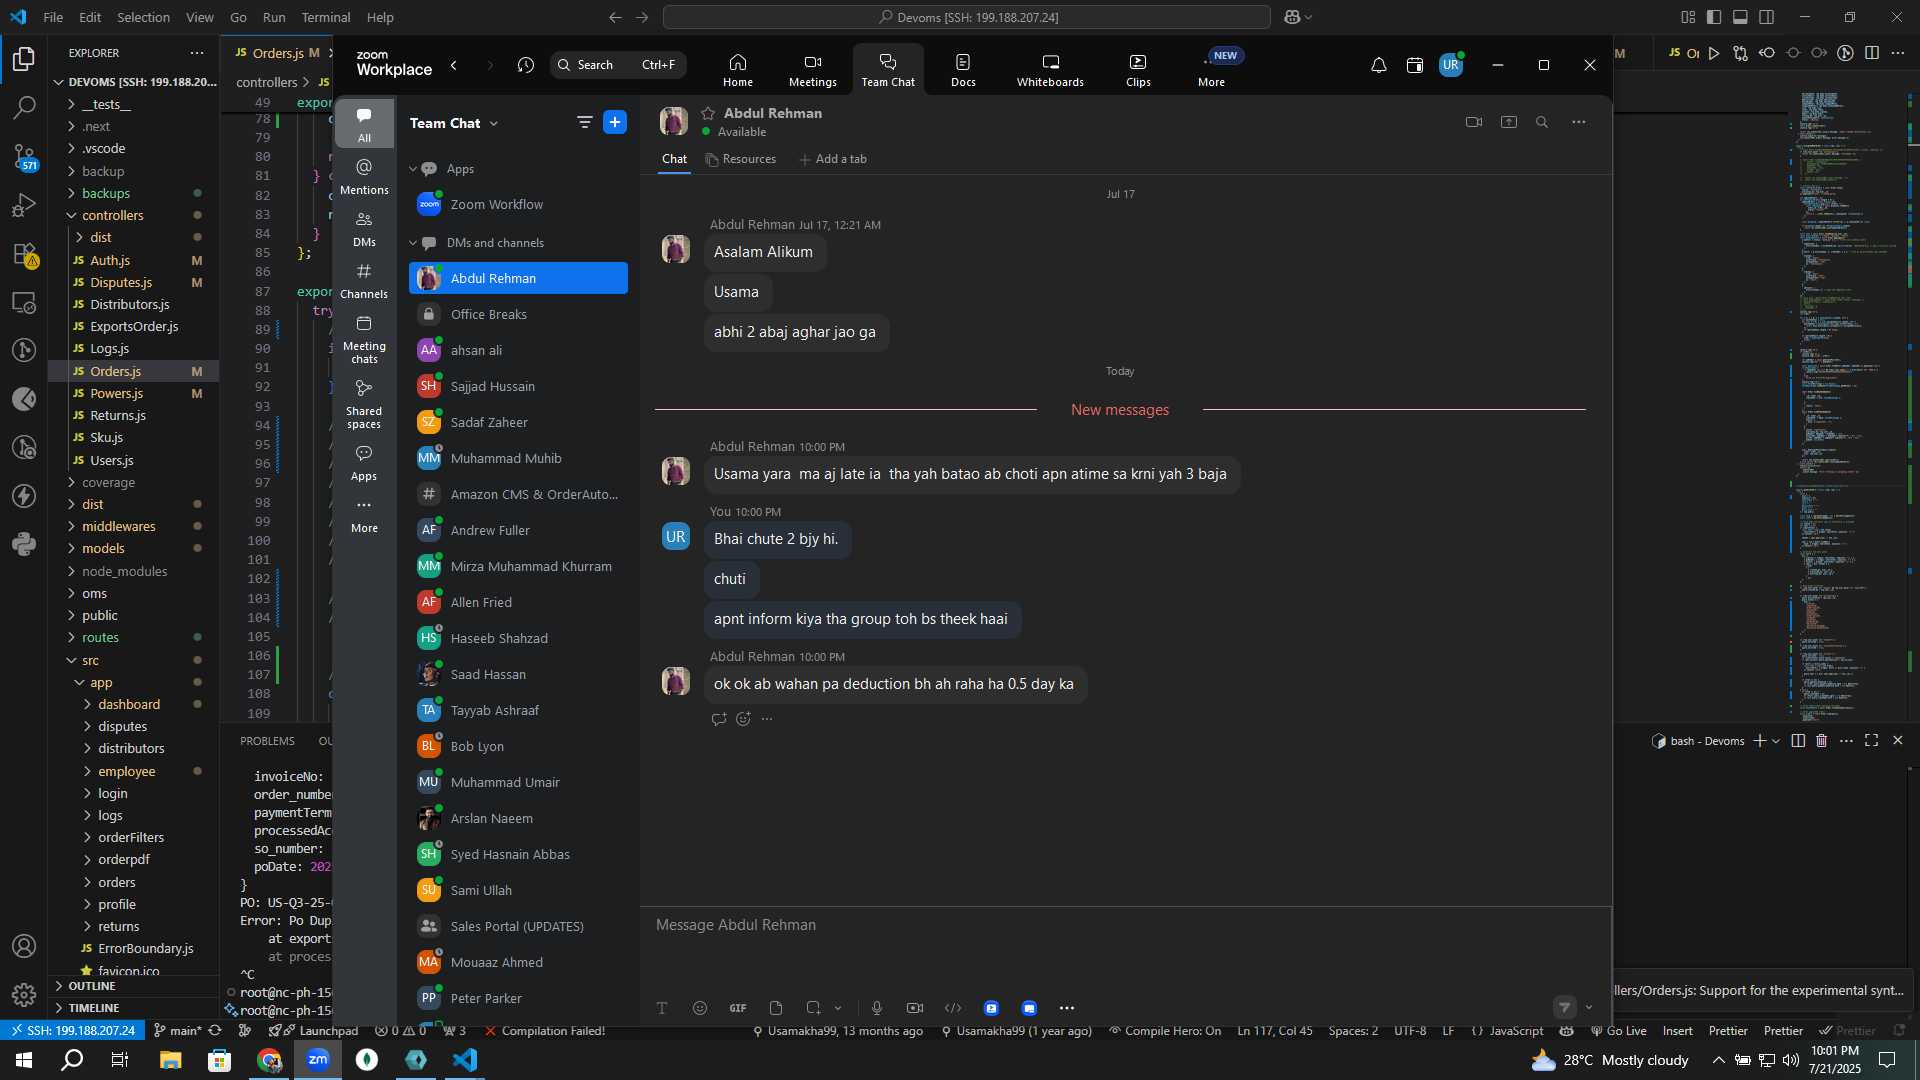Screen dimensions: 1920x1080
Task: Start a video call with Abdul Rehman
Action: tap(1473, 122)
